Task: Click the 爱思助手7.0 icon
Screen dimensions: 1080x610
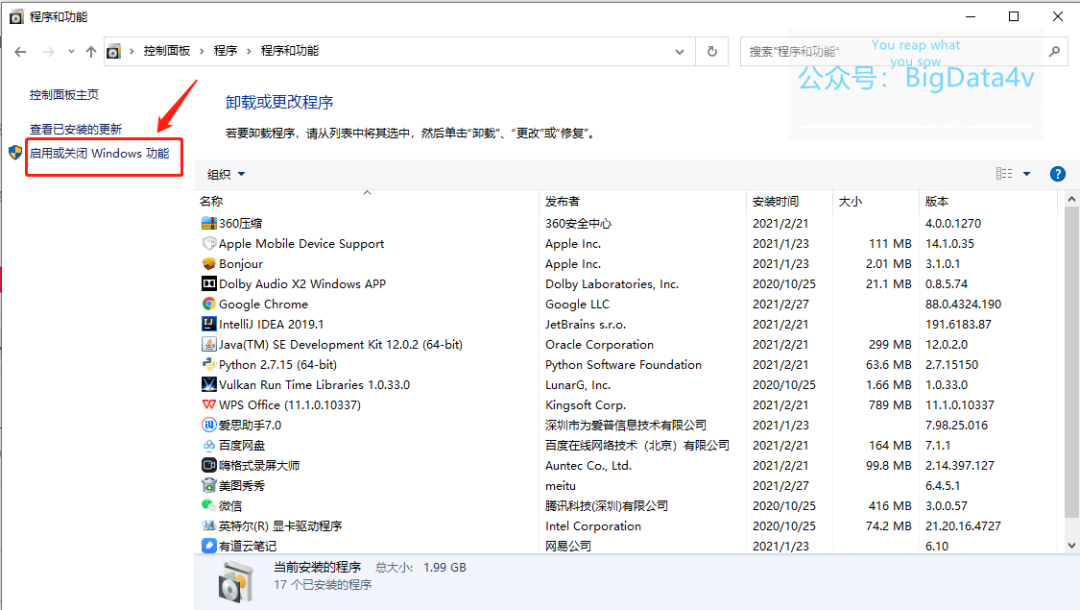Action: (x=209, y=425)
